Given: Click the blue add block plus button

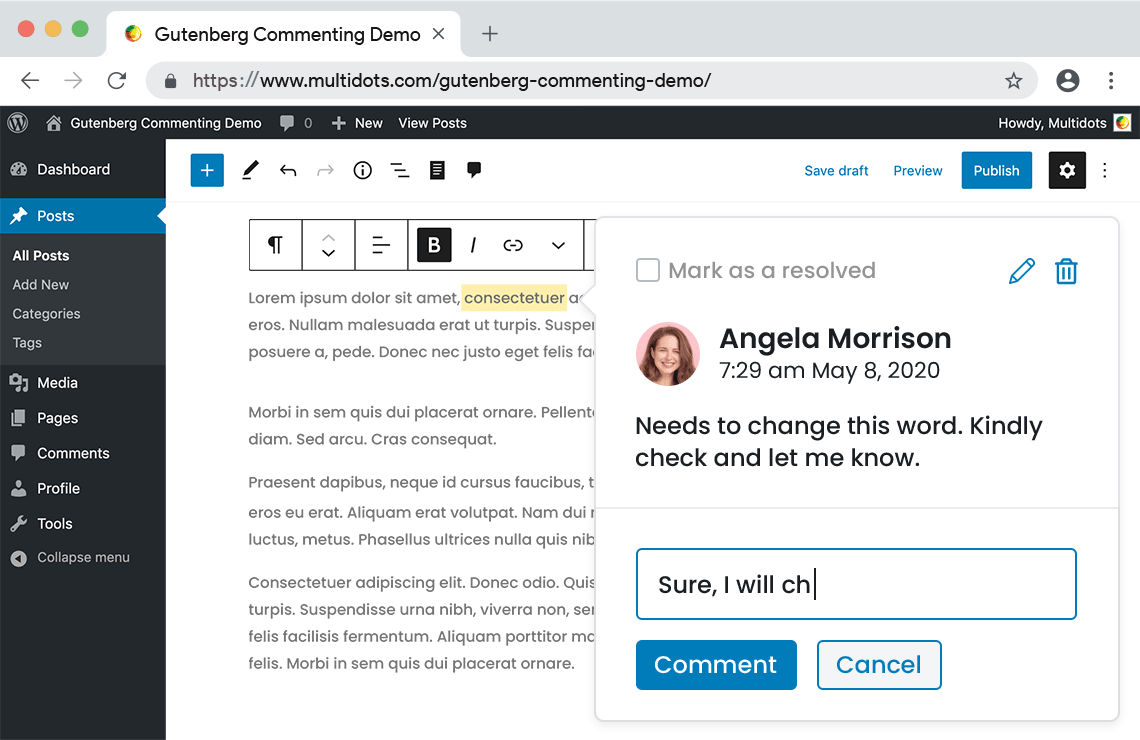Looking at the screenshot, I should coord(207,171).
